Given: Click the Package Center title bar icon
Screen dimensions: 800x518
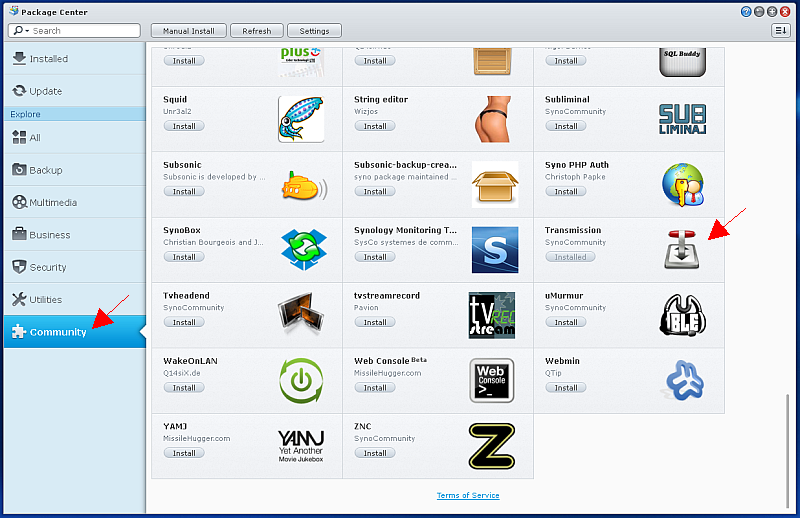Looking at the screenshot, I should (14, 11).
